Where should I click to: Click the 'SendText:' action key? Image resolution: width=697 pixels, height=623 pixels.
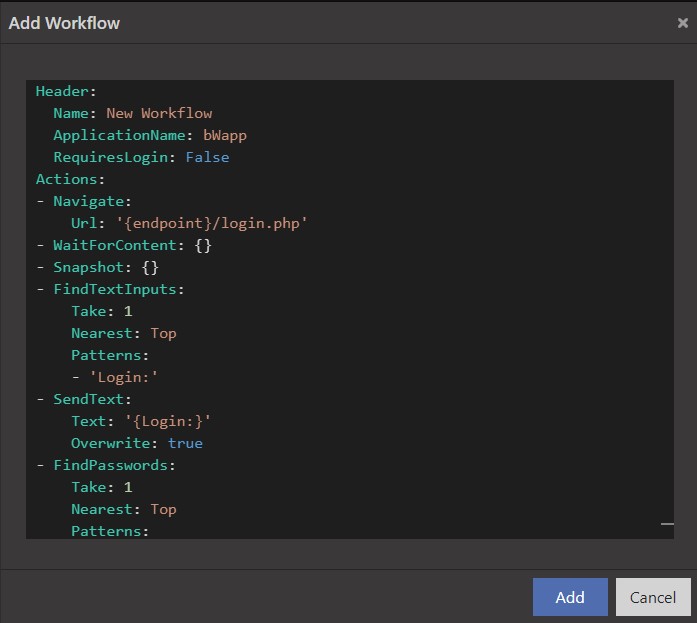pos(92,399)
